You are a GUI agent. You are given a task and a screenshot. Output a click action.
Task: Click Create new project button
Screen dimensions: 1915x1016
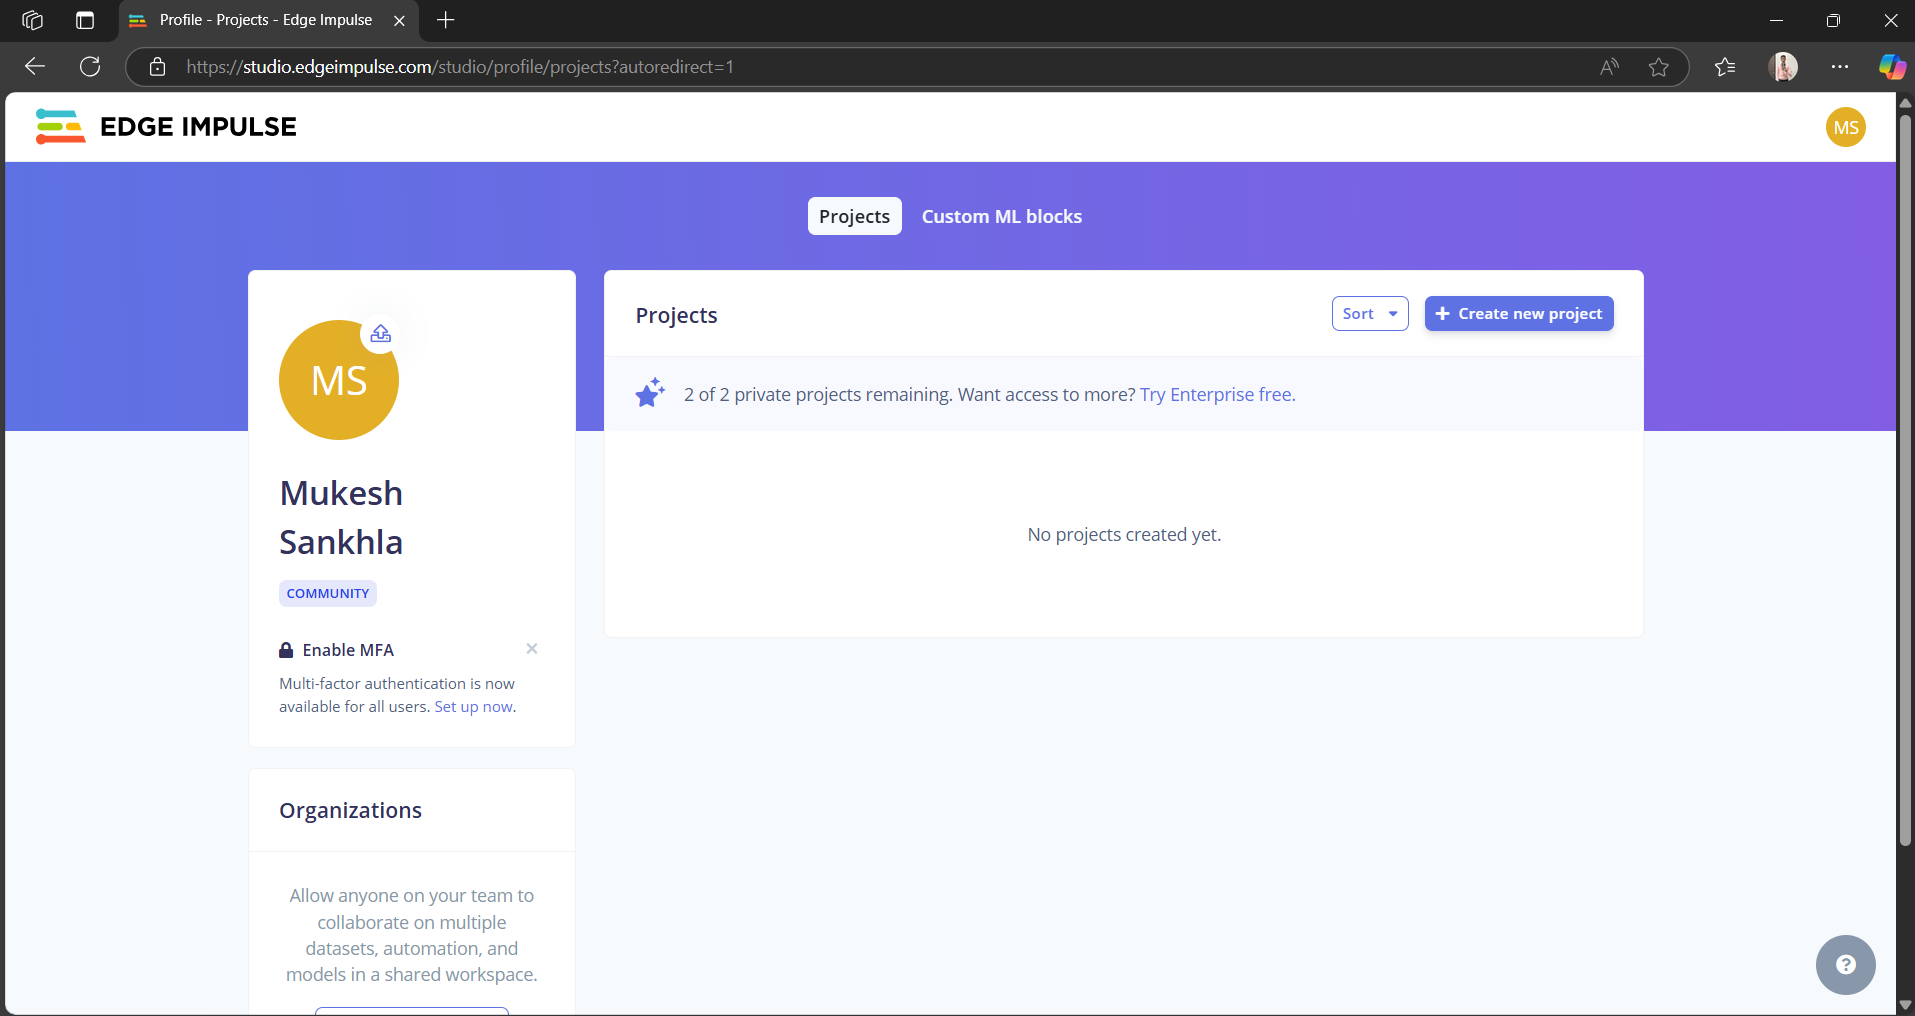[x=1519, y=313]
